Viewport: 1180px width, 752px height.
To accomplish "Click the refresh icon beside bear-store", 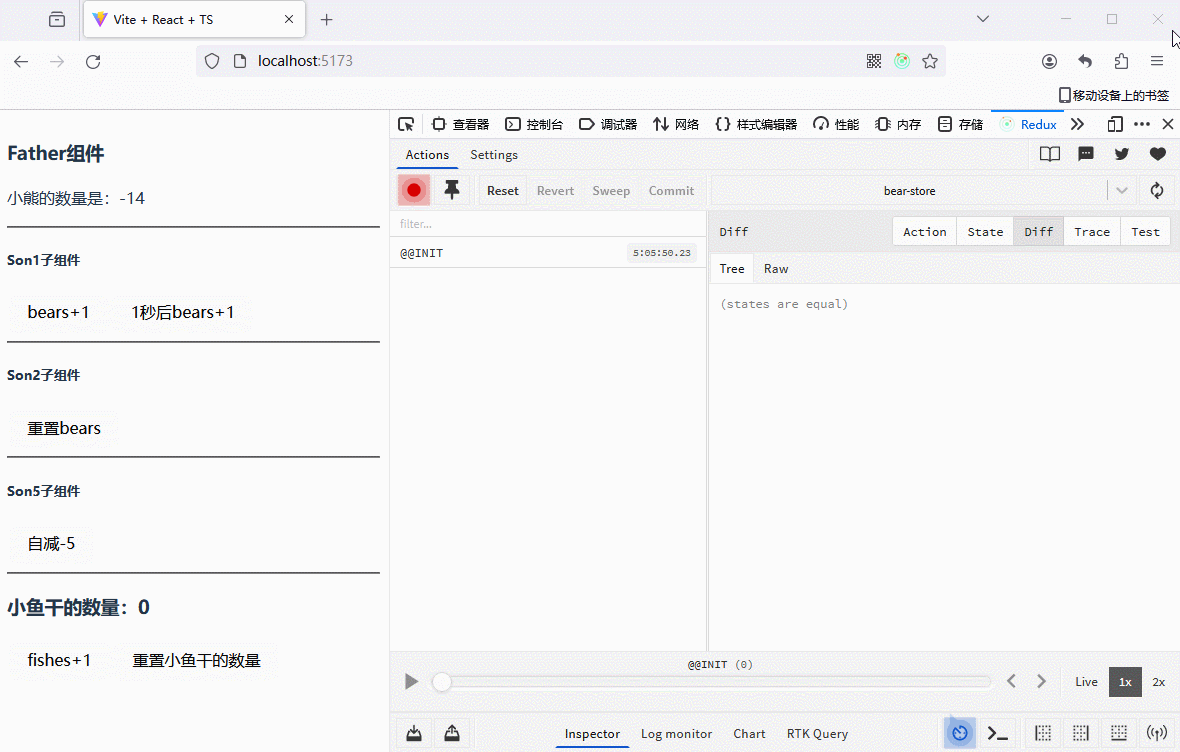I will point(1157,190).
